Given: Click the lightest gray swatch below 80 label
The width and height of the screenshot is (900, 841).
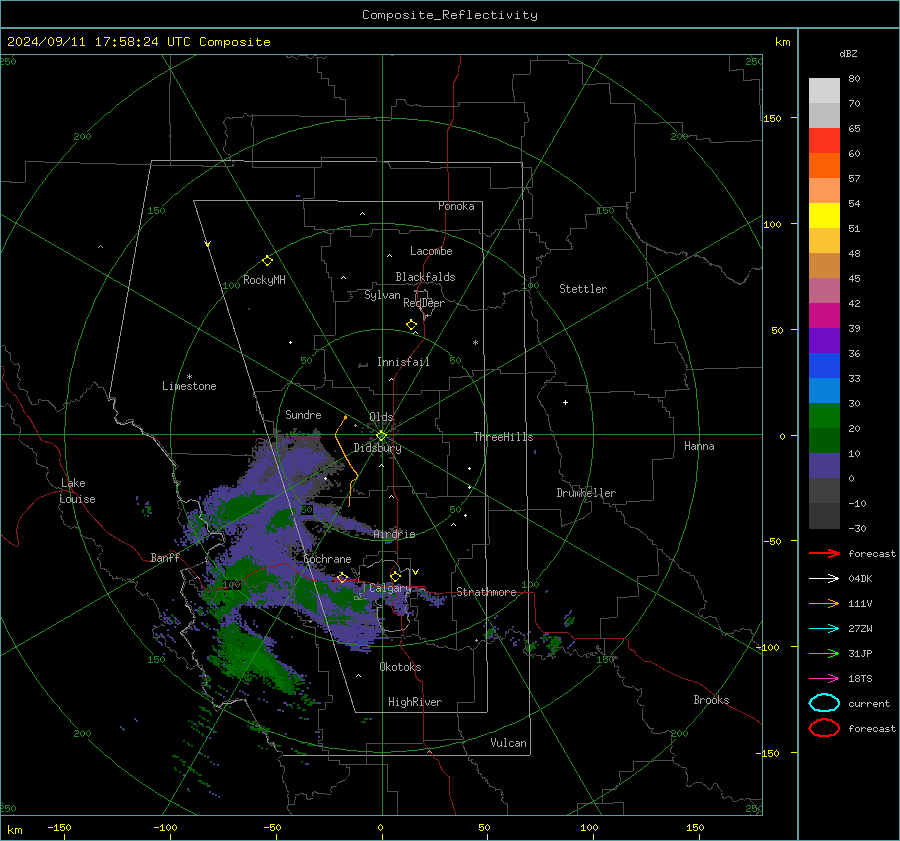Looking at the screenshot, I should point(824,90).
